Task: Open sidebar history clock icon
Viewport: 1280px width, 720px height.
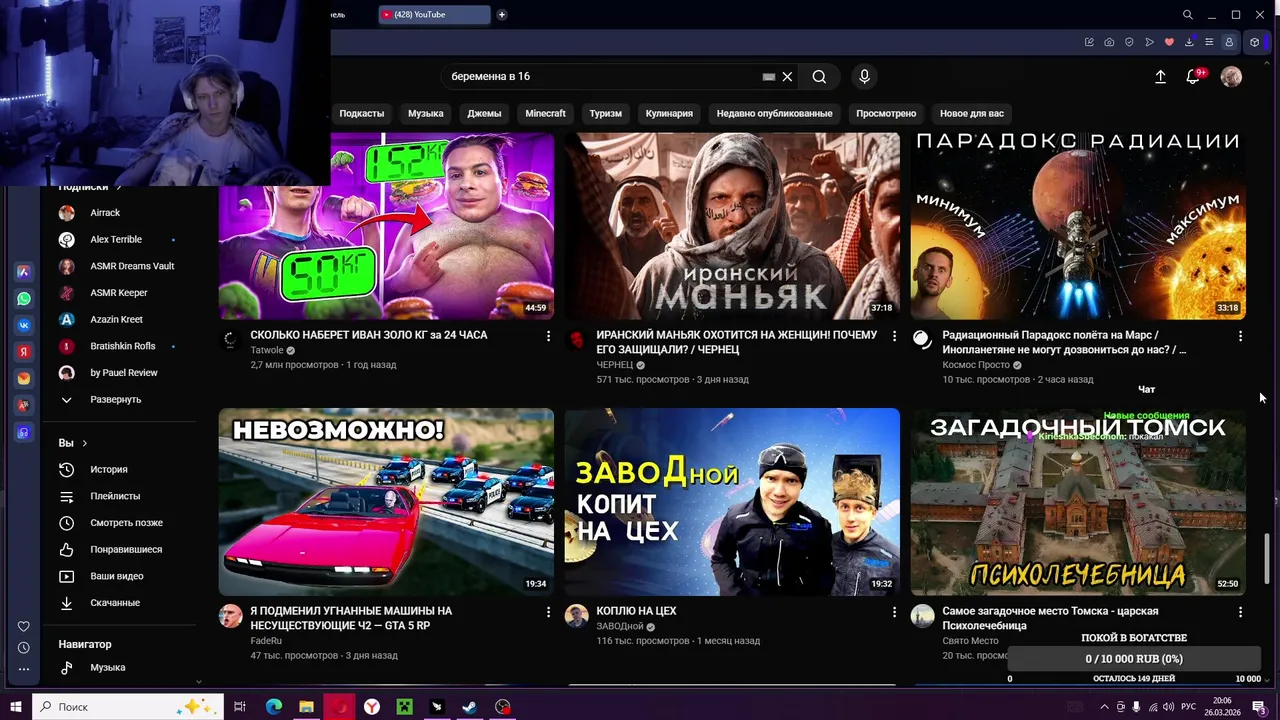Action: (24, 648)
